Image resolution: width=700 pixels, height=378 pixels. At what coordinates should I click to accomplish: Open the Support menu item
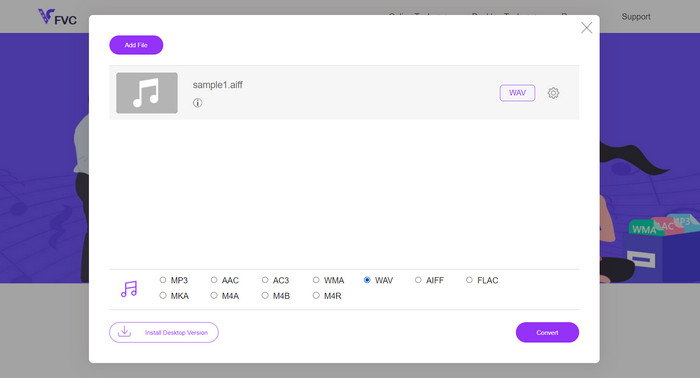[x=636, y=17]
